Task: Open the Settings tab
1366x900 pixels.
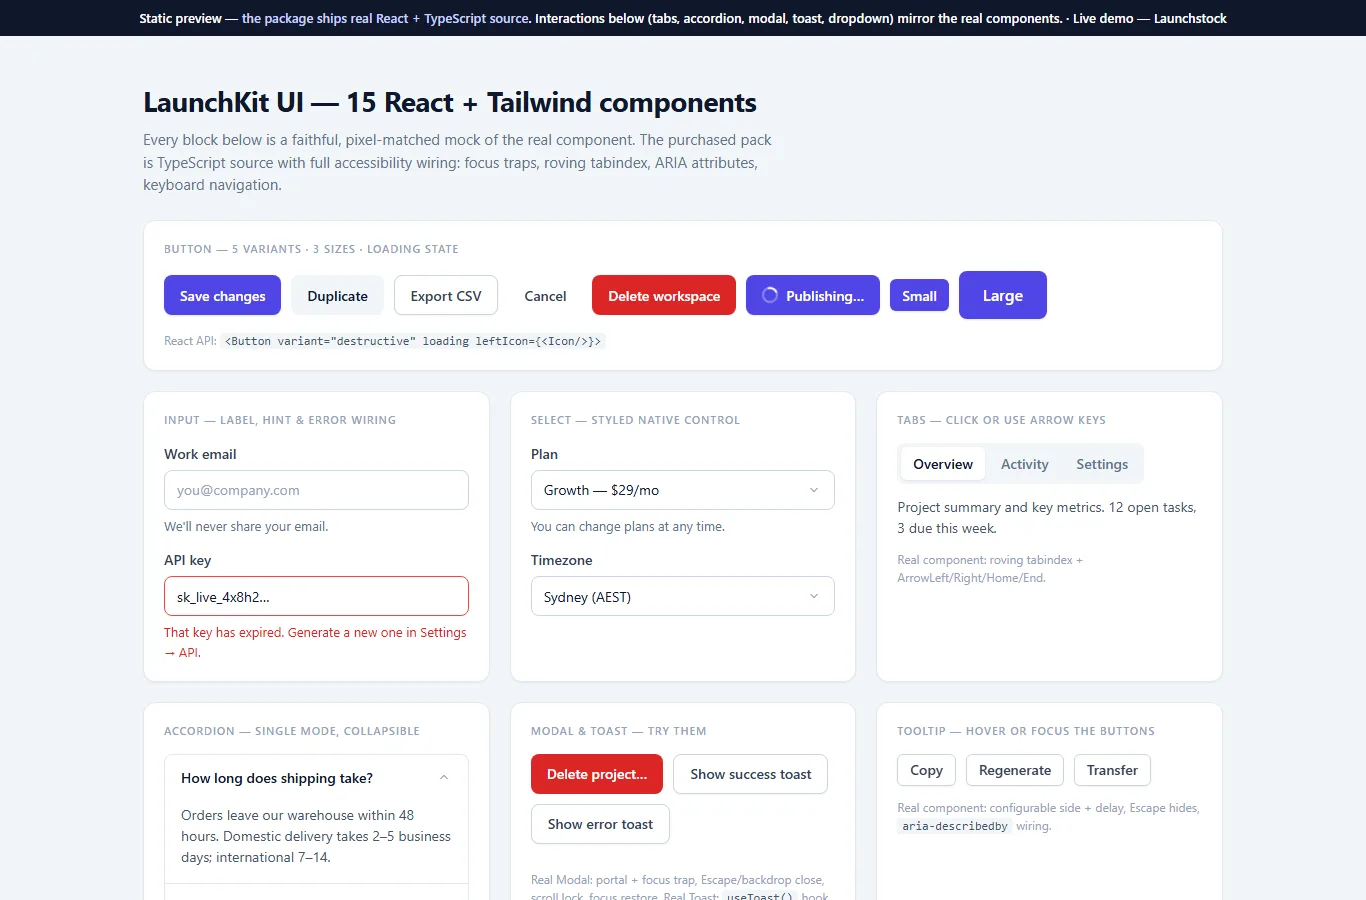Action: [1102, 464]
